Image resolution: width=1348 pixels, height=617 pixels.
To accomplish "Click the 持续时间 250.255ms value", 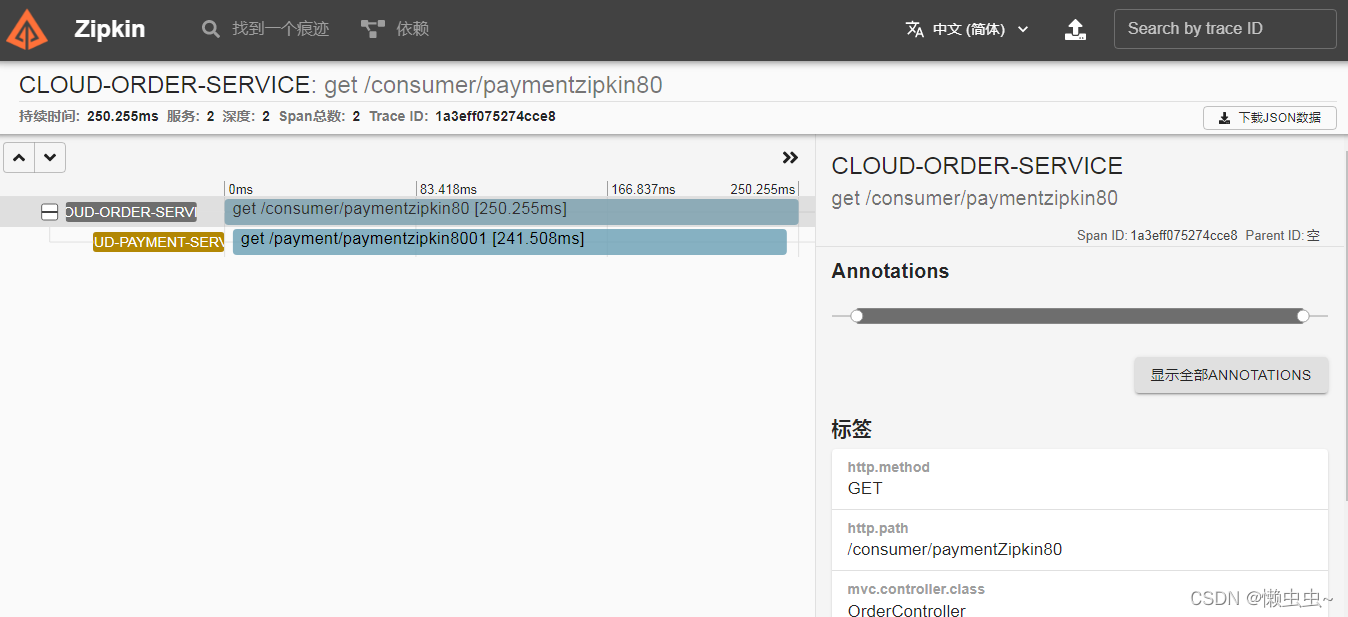I will click(122, 116).
